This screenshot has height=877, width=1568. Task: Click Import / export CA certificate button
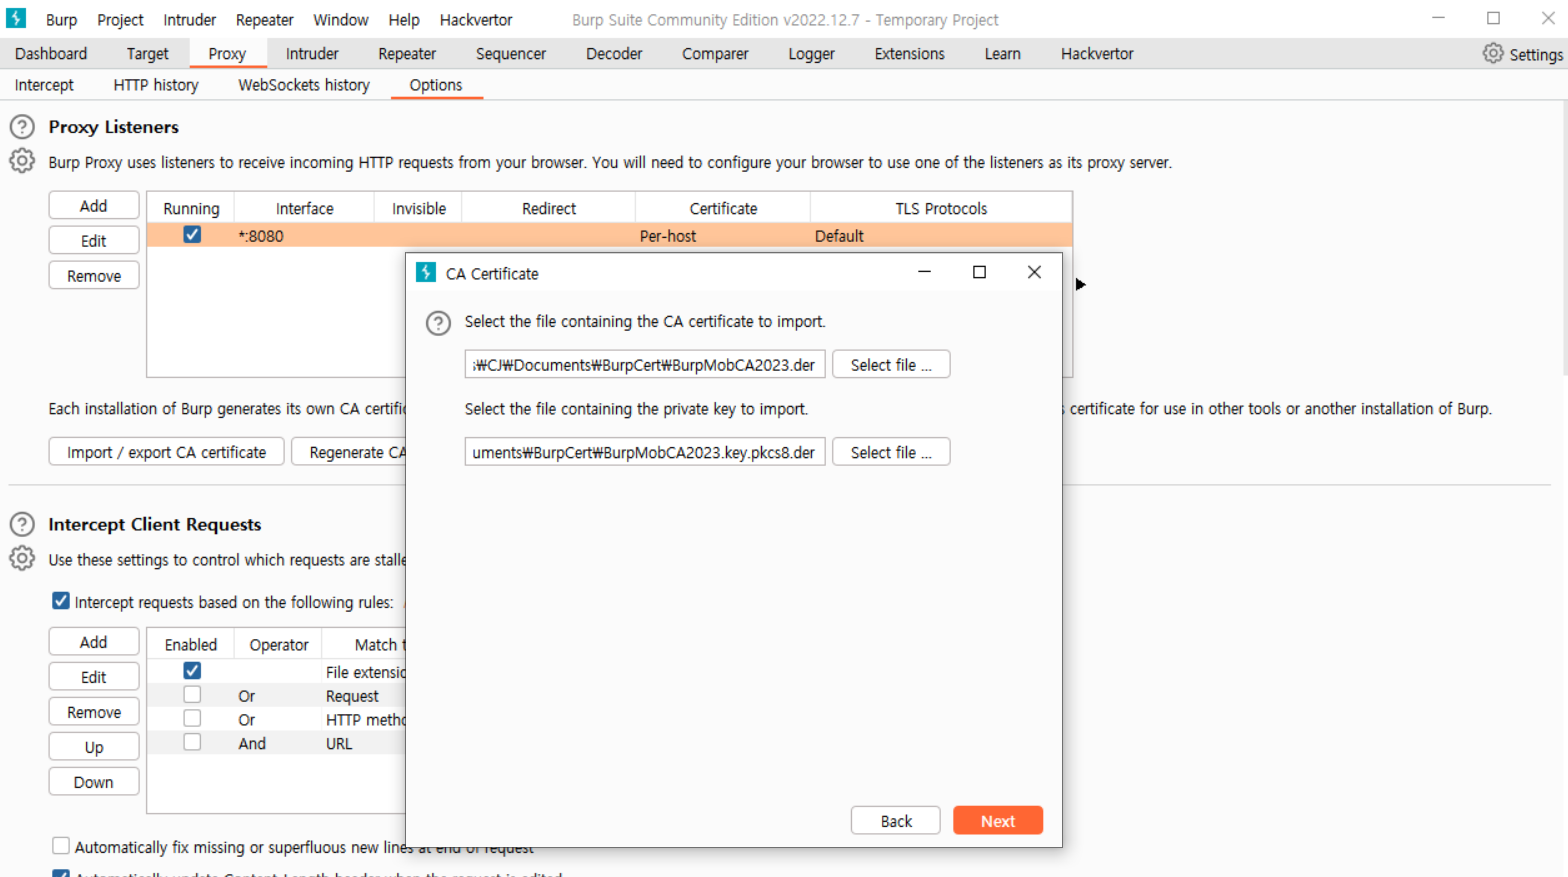[166, 452]
